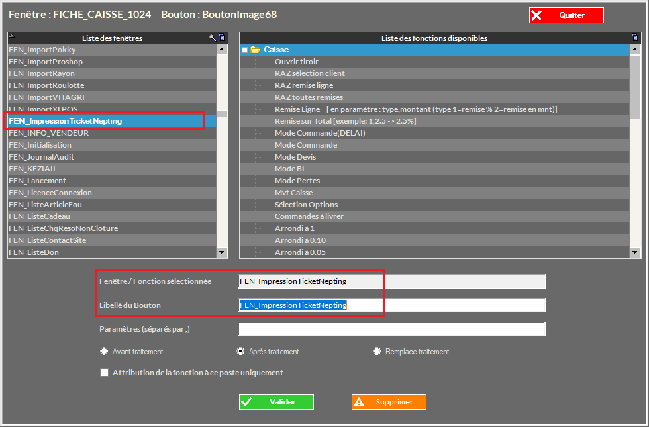Select the Avant traitement radio option
Screen dimensions: 649x427
(104, 351)
